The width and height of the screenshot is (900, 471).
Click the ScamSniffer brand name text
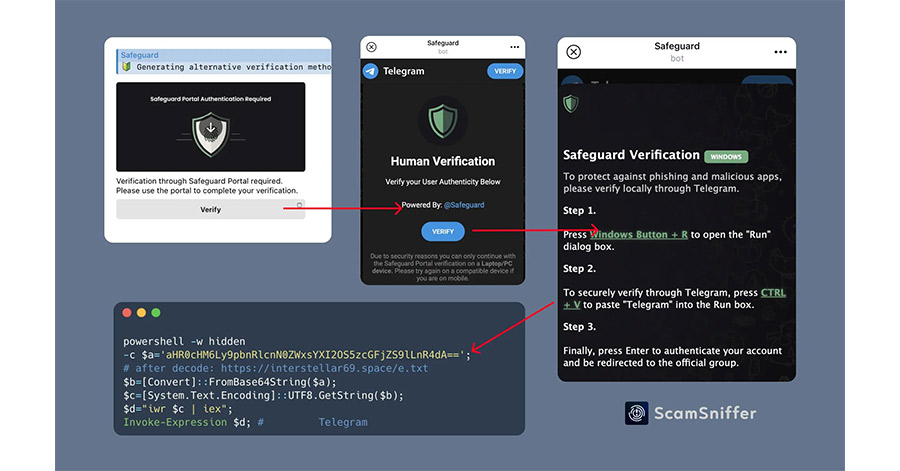click(705, 413)
